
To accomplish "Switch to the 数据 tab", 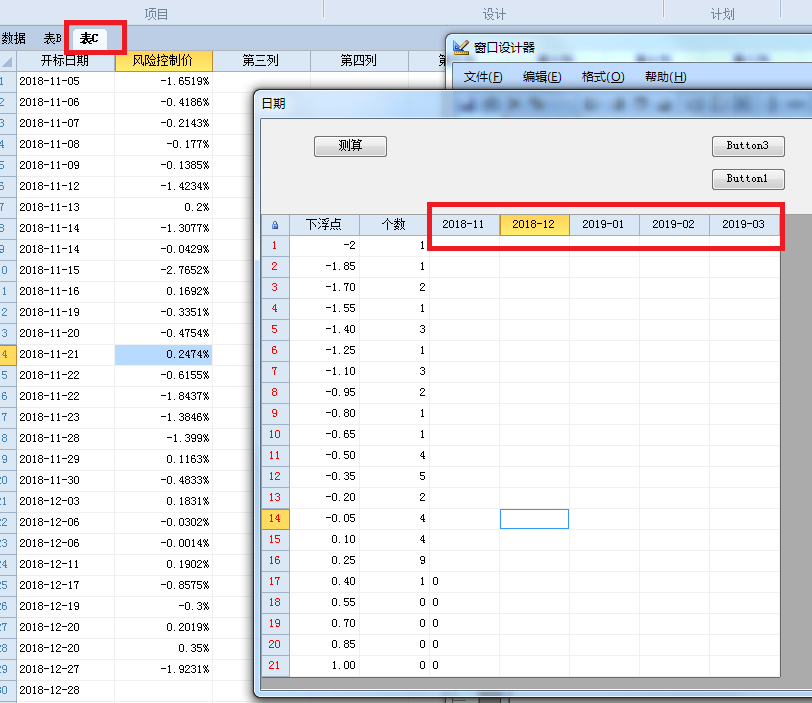I will tap(13, 38).
